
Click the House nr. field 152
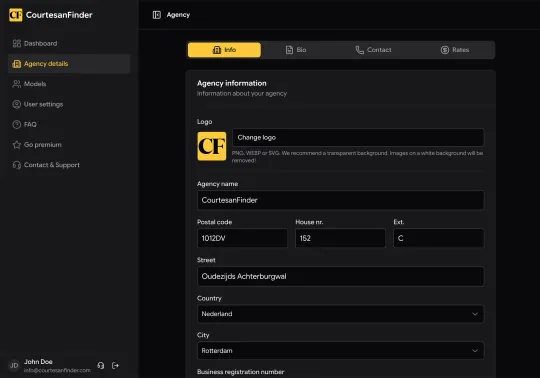coord(340,238)
